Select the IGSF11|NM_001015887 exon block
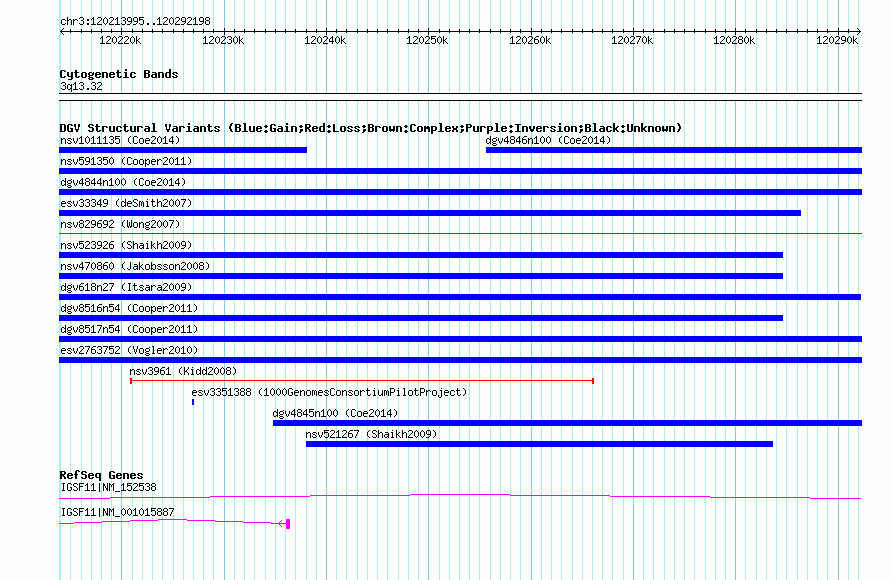The image size is (890, 580). [288, 523]
